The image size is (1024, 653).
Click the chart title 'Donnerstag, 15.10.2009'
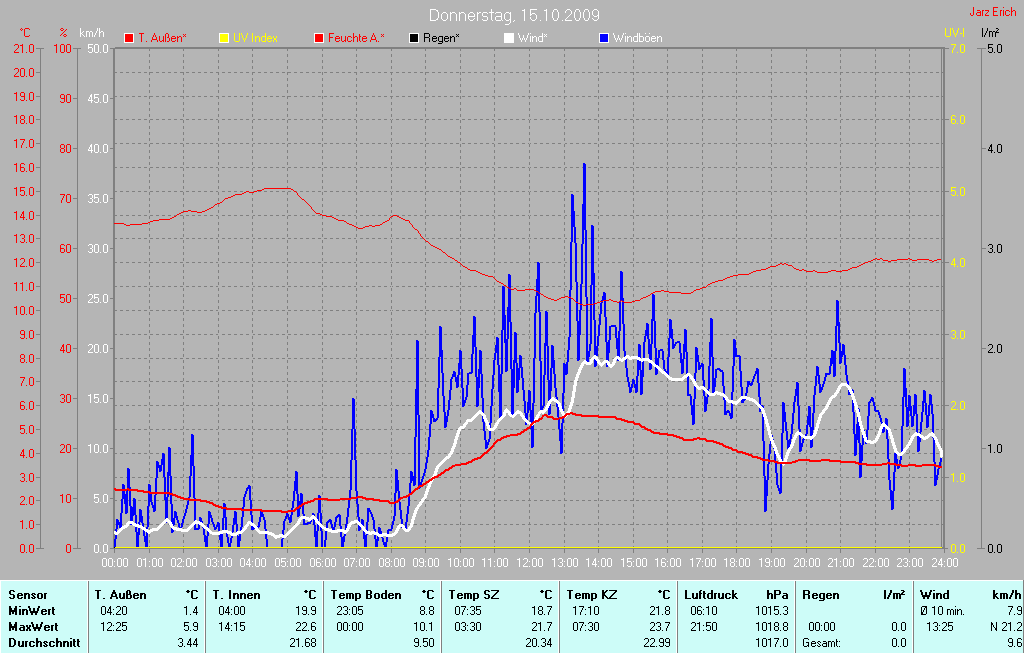point(514,15)
